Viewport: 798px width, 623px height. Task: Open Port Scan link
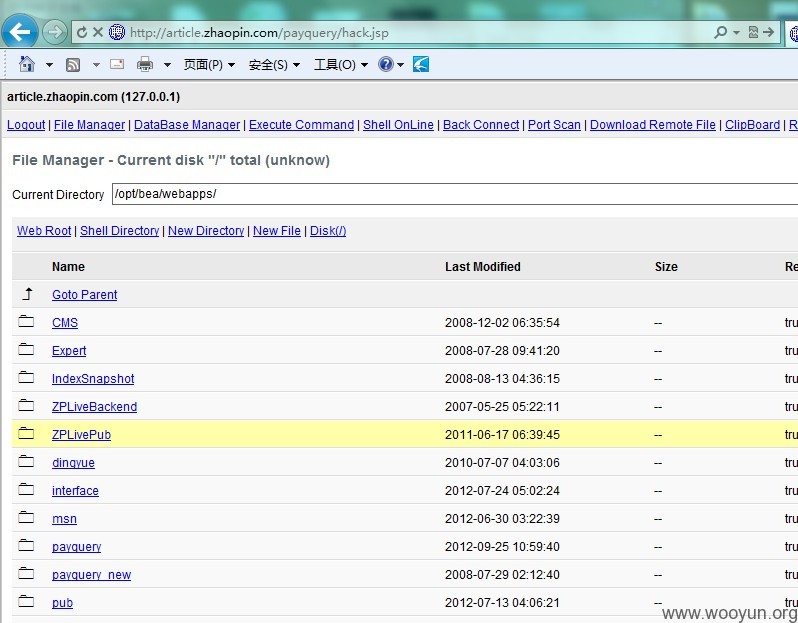554,125
